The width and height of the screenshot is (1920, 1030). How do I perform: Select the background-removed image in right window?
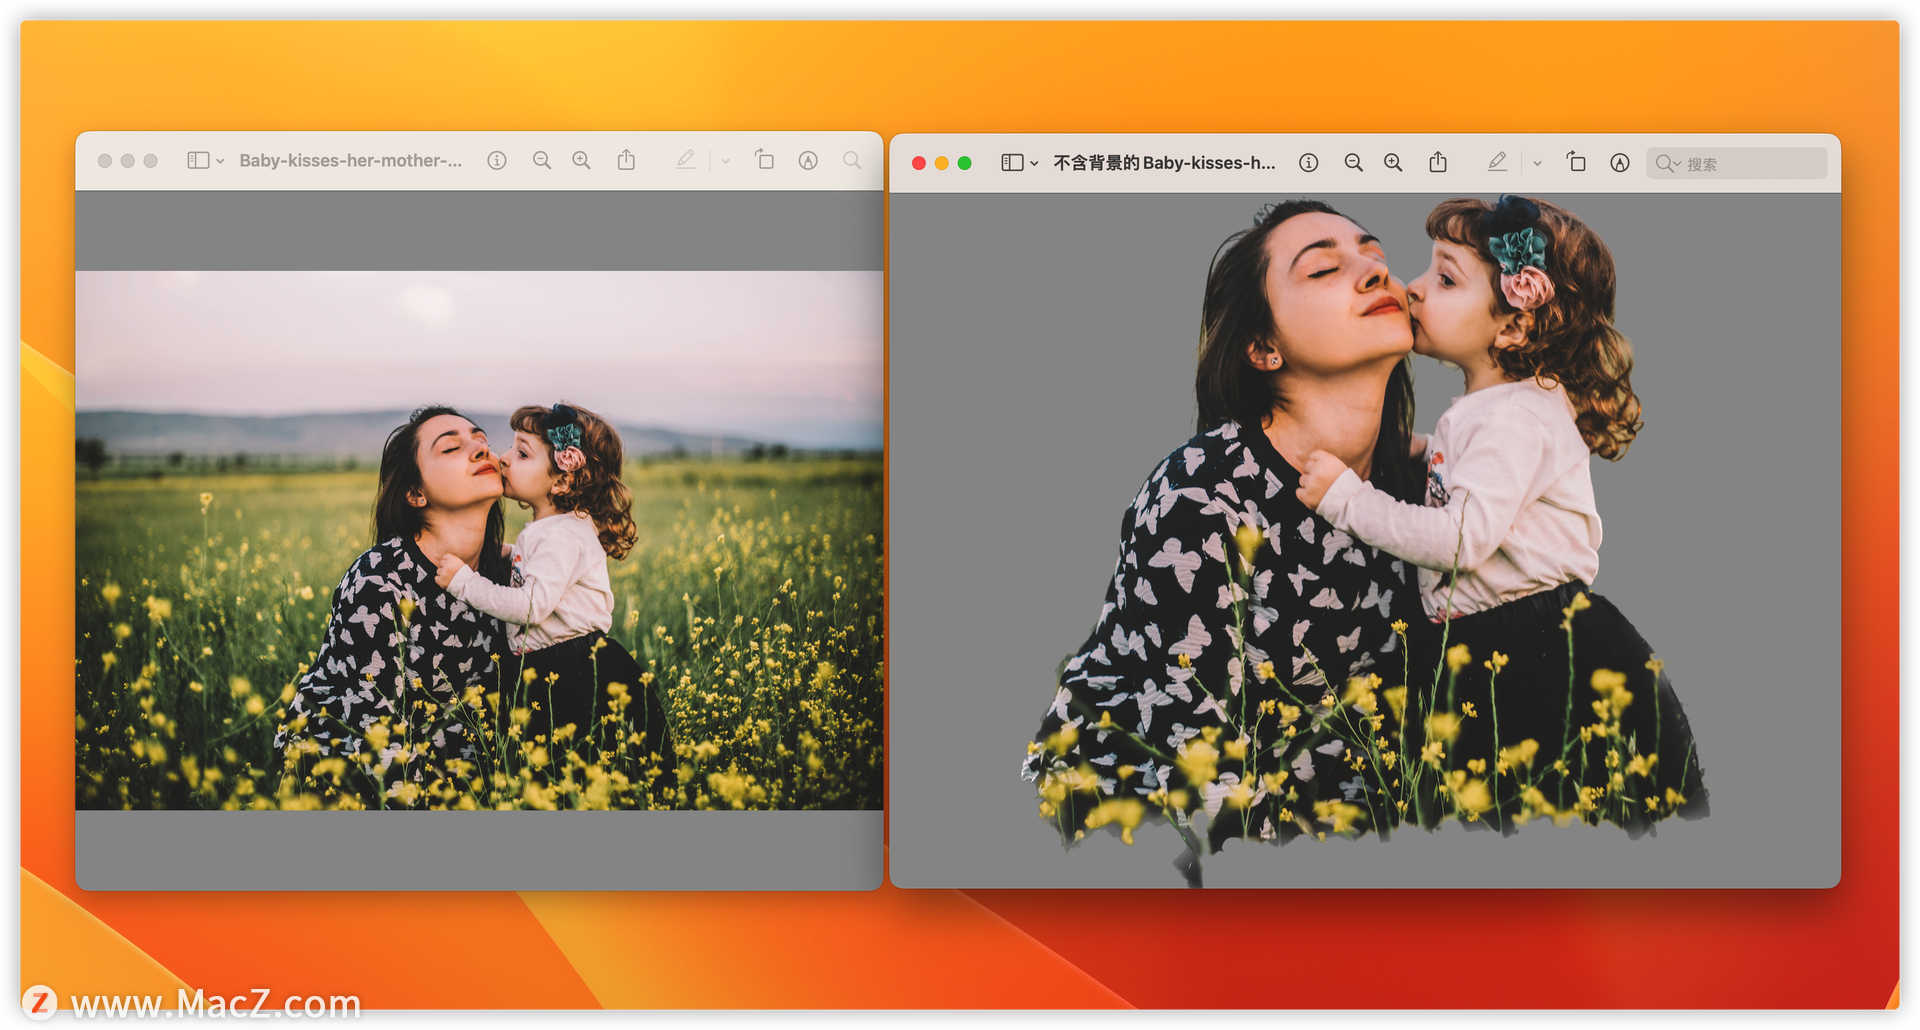pos(1365,540)
